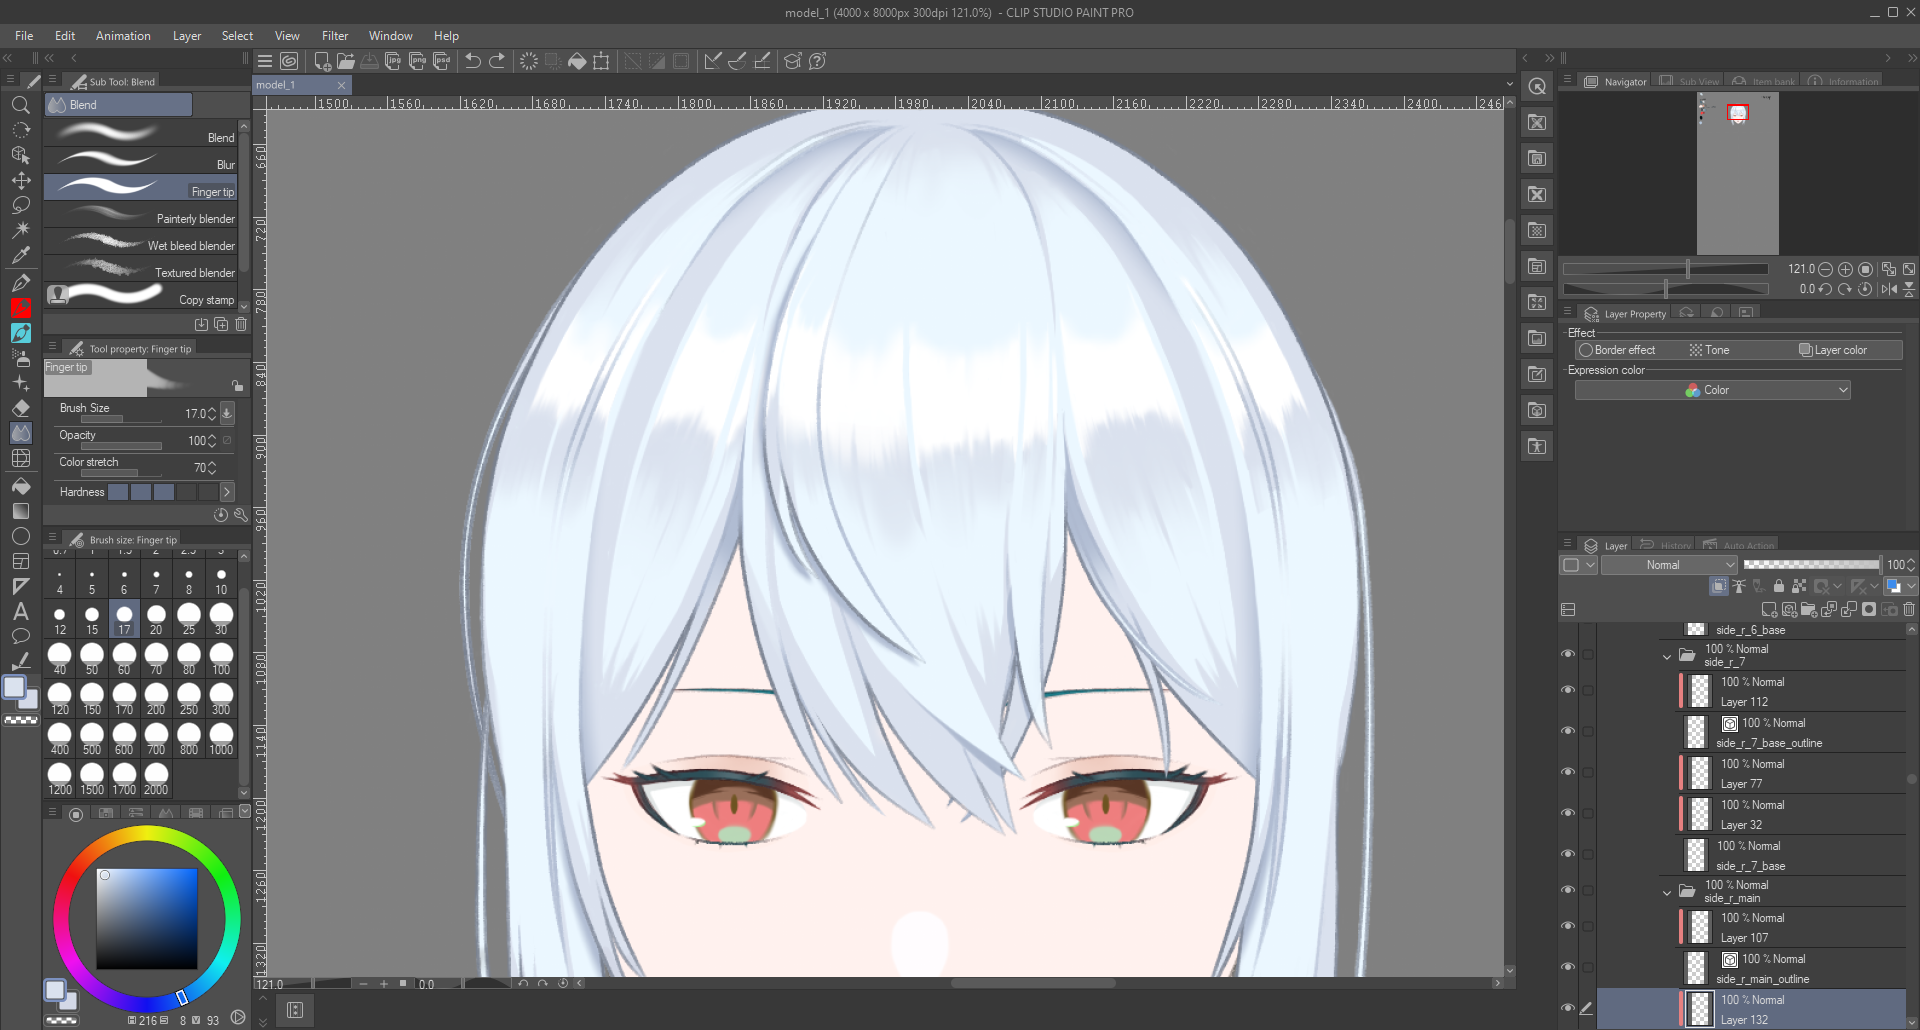Select the Zoom magnifier tool
Image resolution: width=1920 pixels, height=1030 pixels.
click(x=20, y=105)
